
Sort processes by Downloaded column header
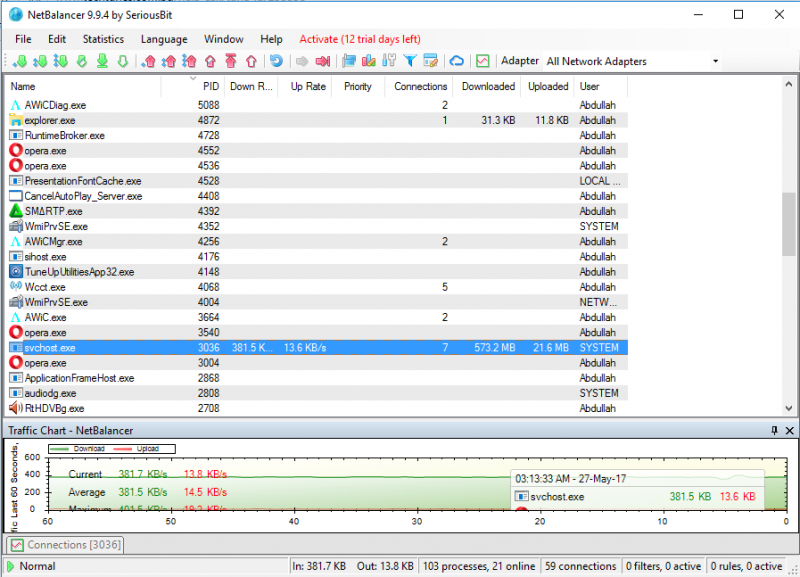pyautogui.click(x=488, y=87)
